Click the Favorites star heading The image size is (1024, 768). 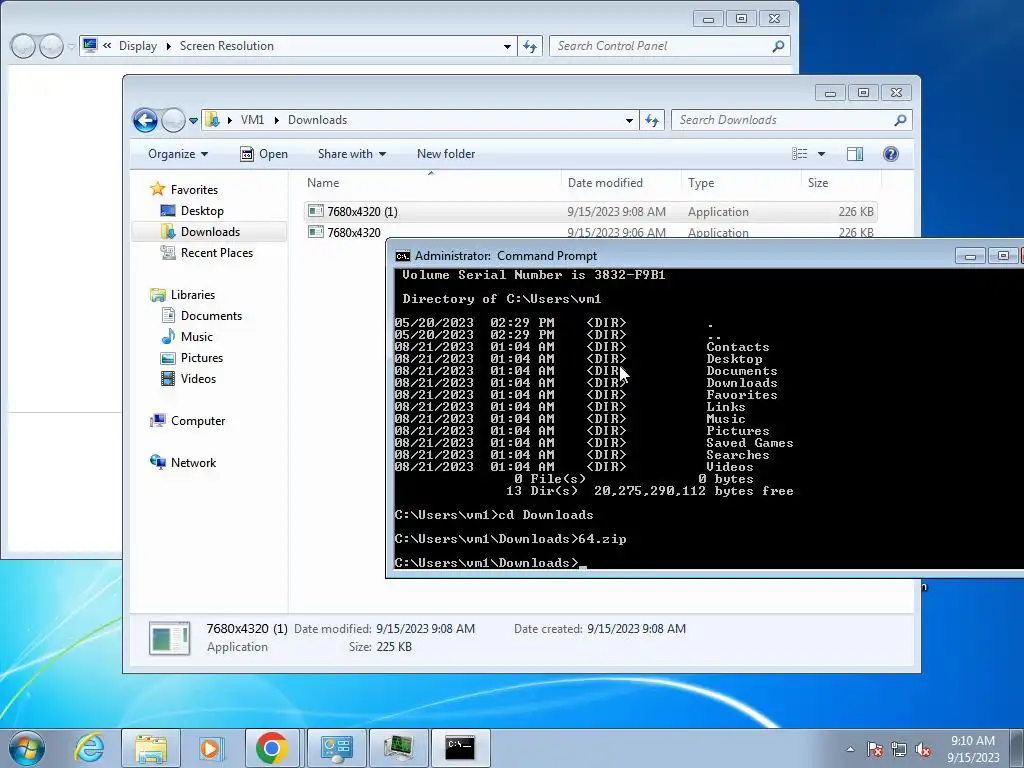coord(184,189)
